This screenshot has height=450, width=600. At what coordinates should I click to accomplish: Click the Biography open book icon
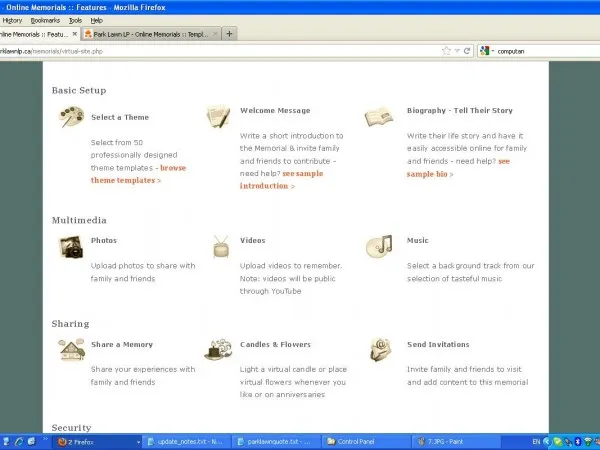pyautogui.click(x=379, y=117)
